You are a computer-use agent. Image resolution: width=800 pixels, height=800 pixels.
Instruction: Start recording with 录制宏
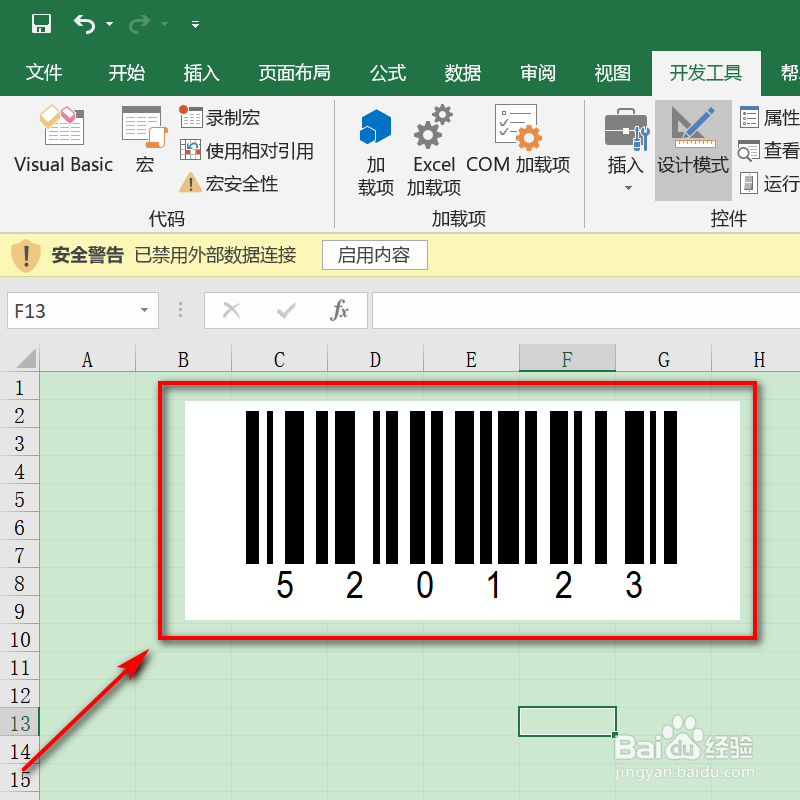220,117
